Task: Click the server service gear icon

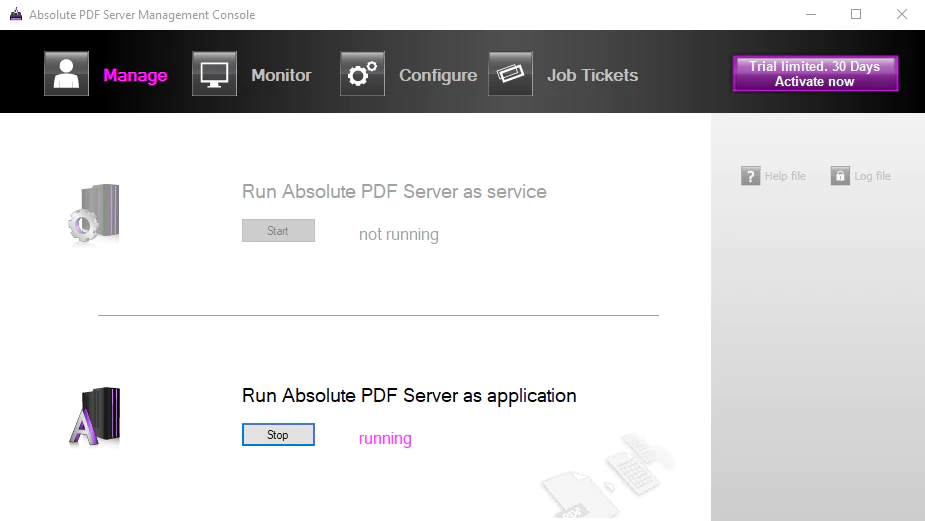Action: tap(94, 213)
